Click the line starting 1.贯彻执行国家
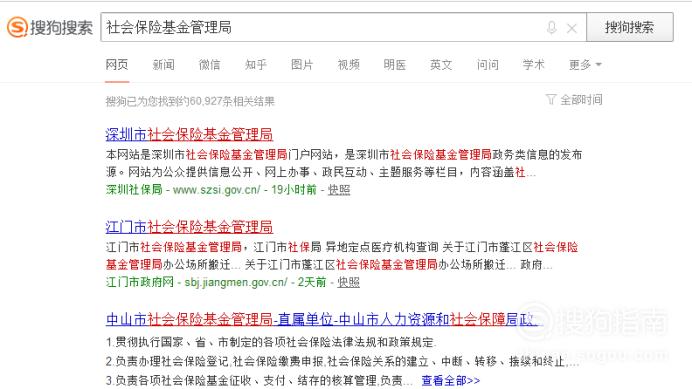Image resolution: width=692 pixels, height=389 pixels. coord(271,342)
